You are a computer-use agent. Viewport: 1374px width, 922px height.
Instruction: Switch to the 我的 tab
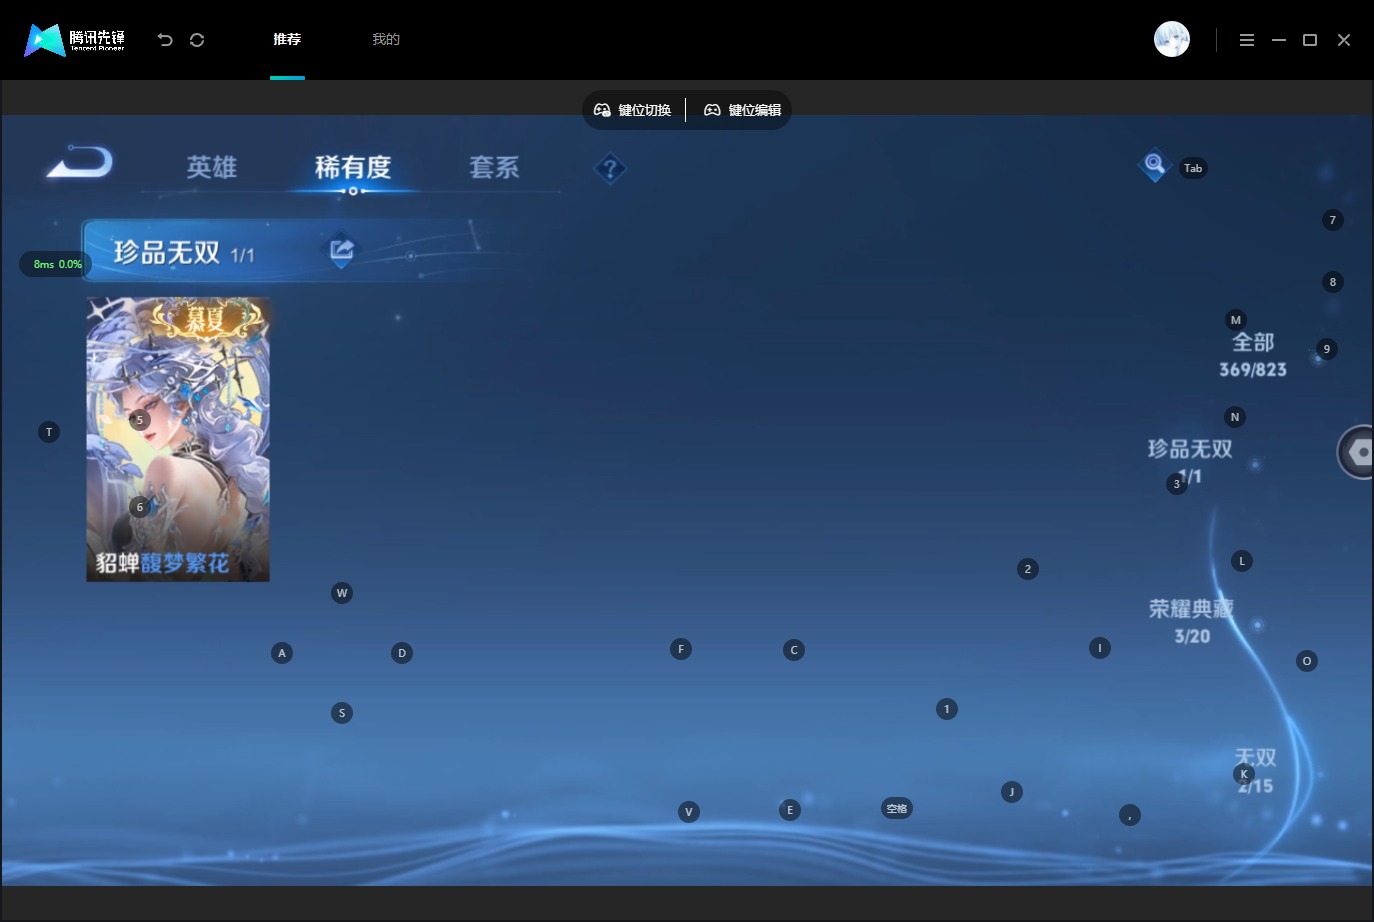click(x=386, y=40)
